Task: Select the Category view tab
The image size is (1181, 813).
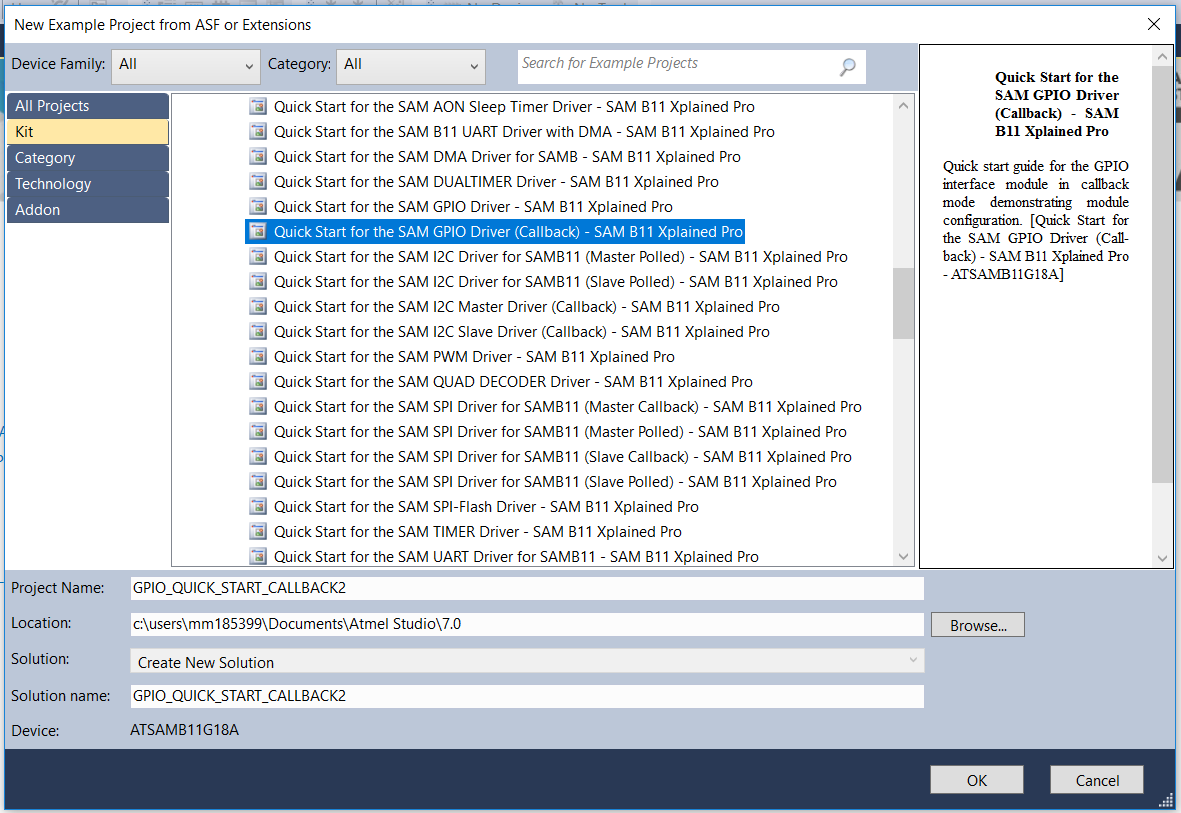Action: (87, 158)
